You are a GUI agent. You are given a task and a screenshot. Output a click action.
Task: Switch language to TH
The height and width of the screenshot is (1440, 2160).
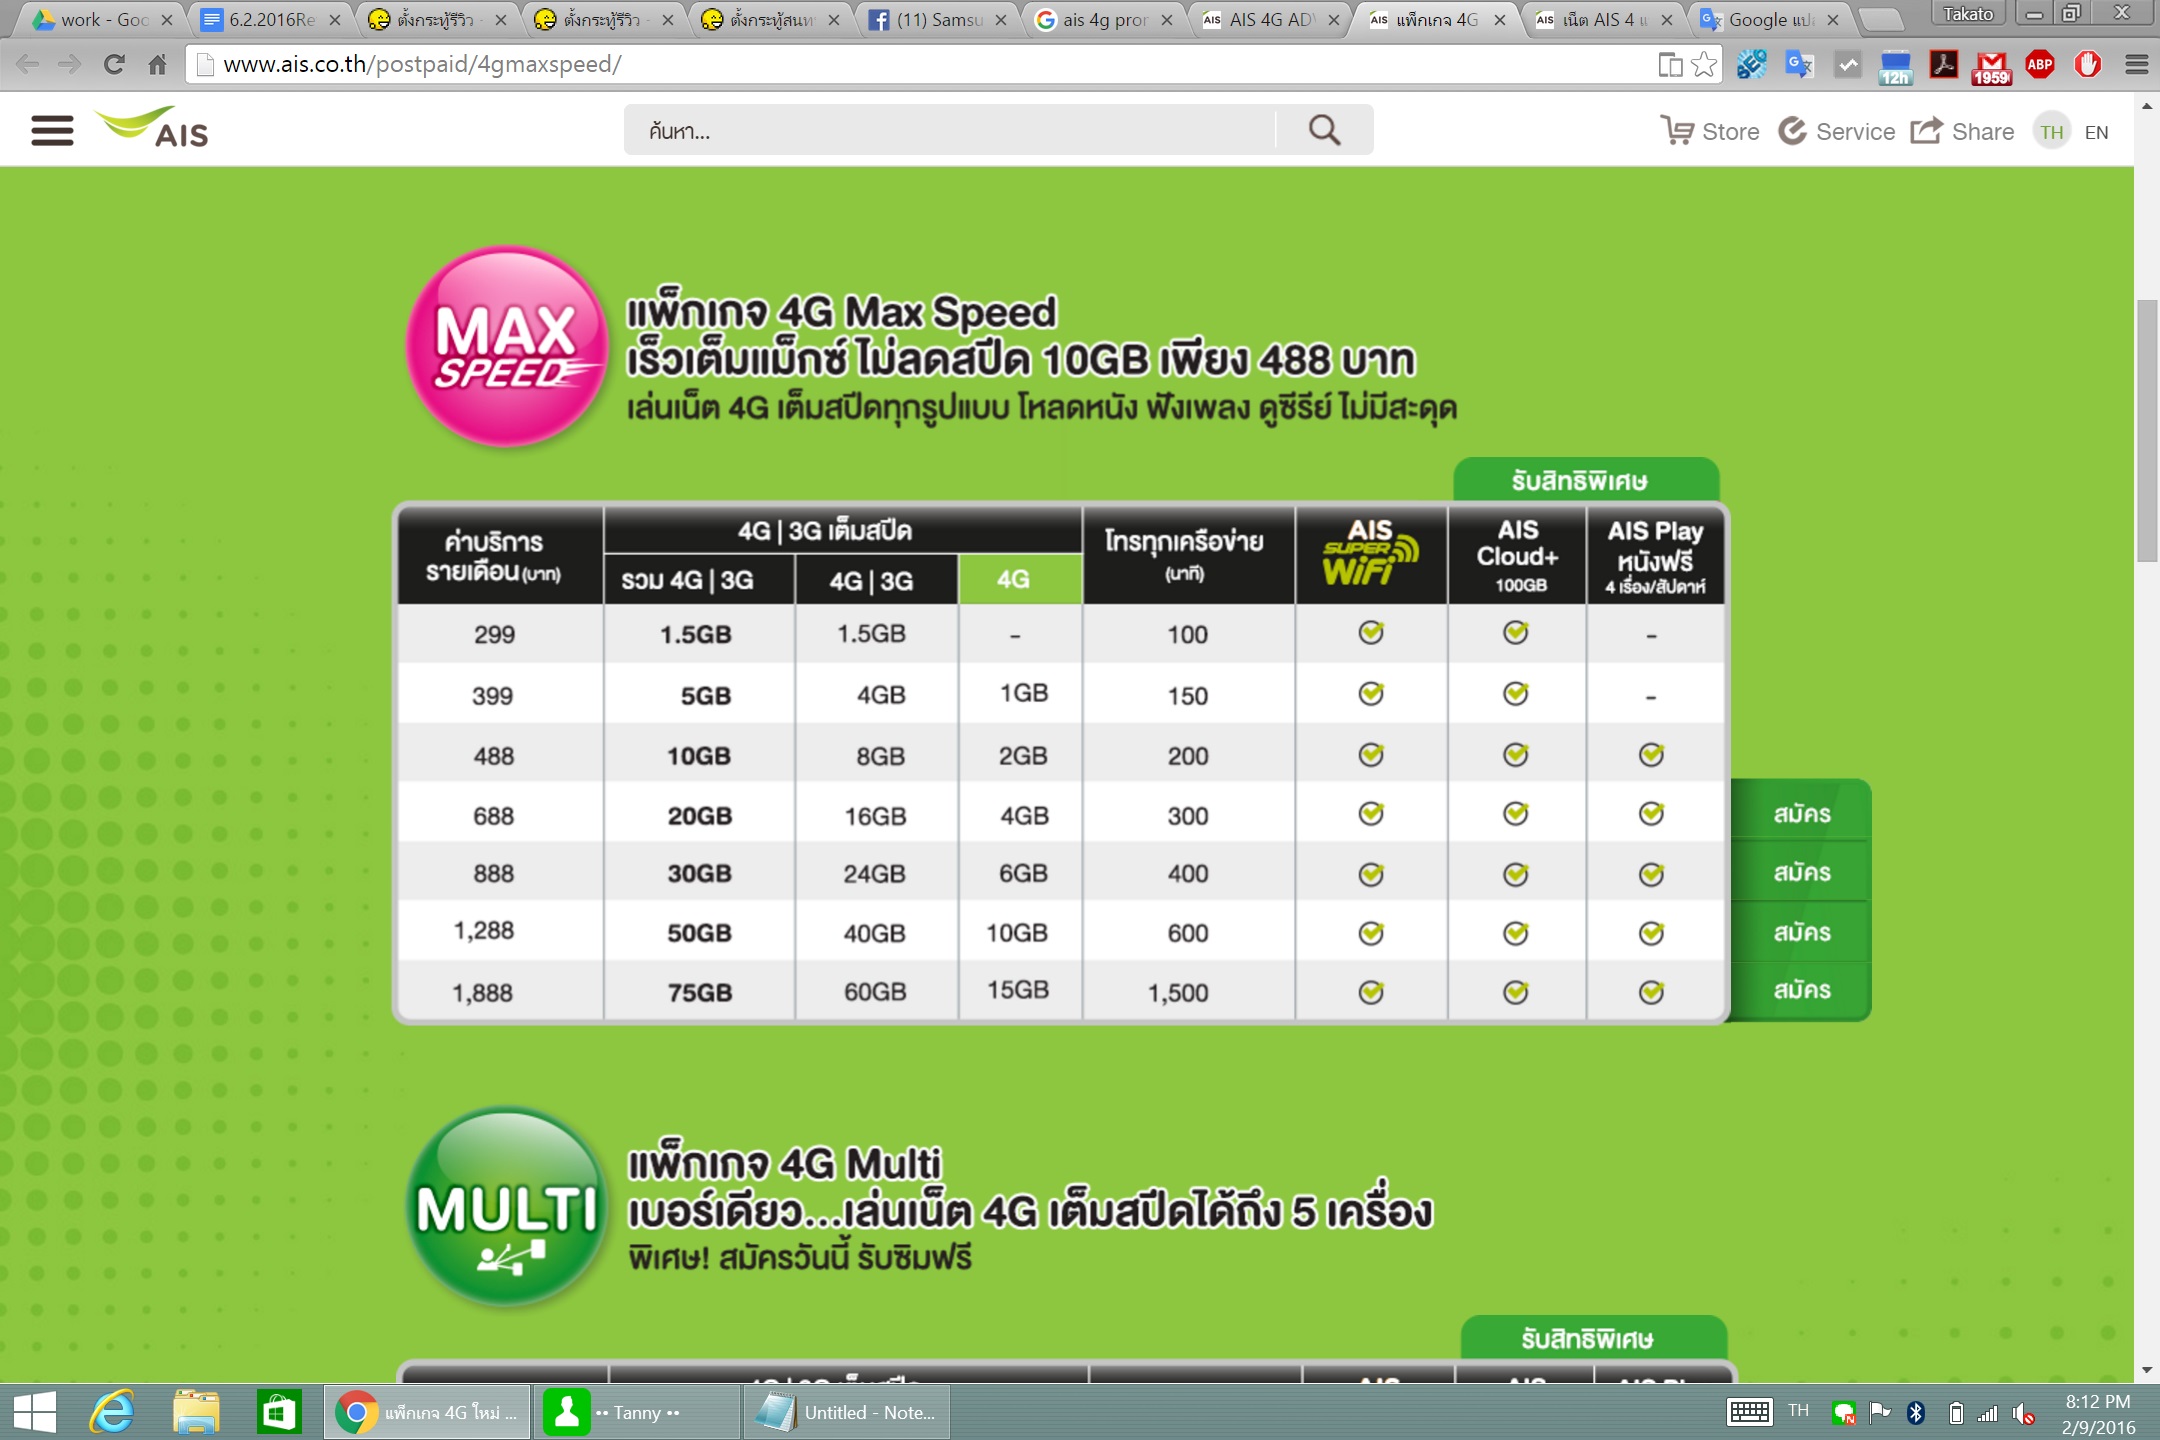tap(2052, 132)
